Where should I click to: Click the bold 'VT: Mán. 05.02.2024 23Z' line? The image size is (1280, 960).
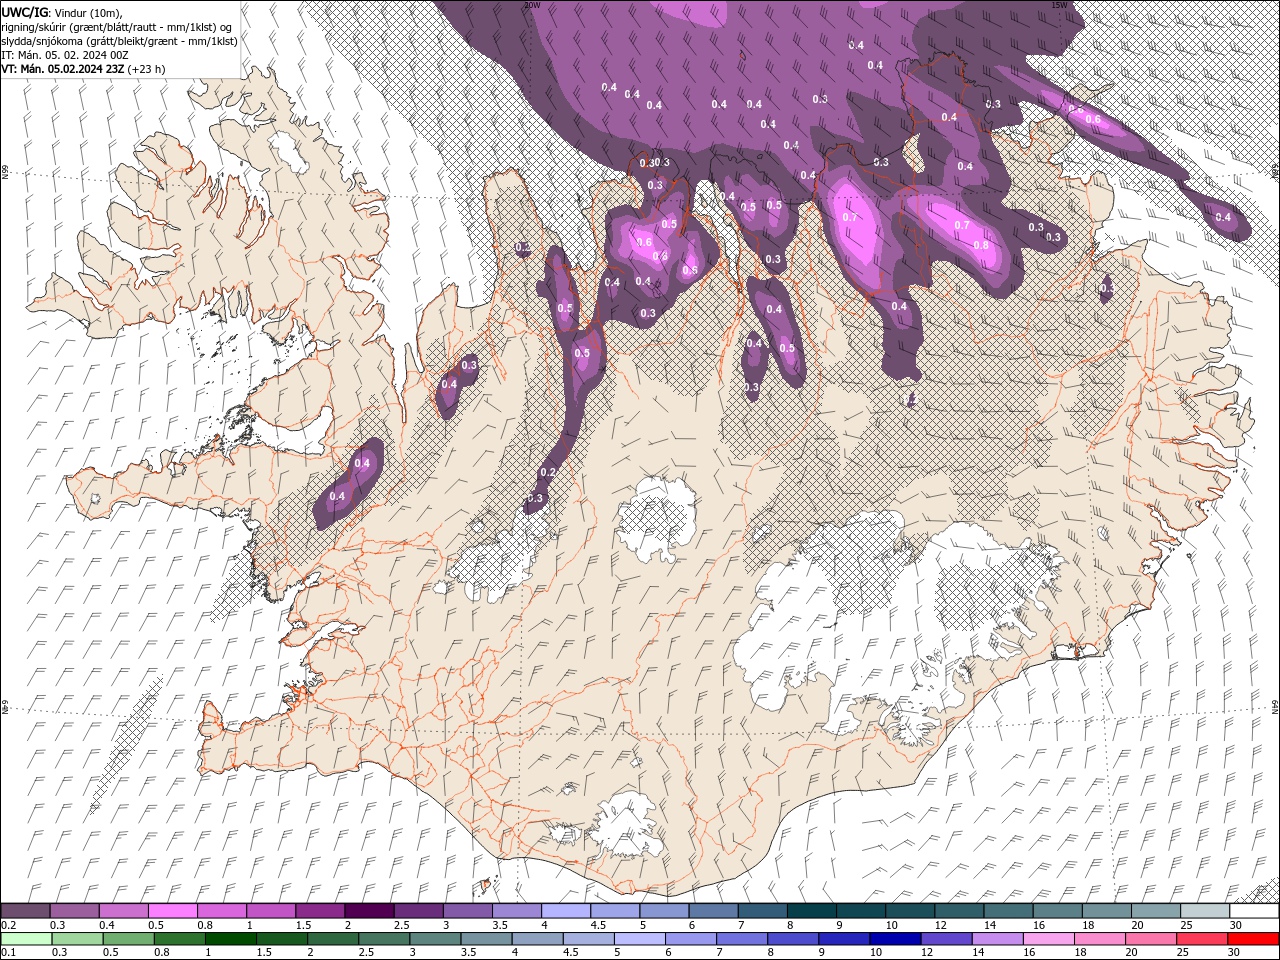84,69
